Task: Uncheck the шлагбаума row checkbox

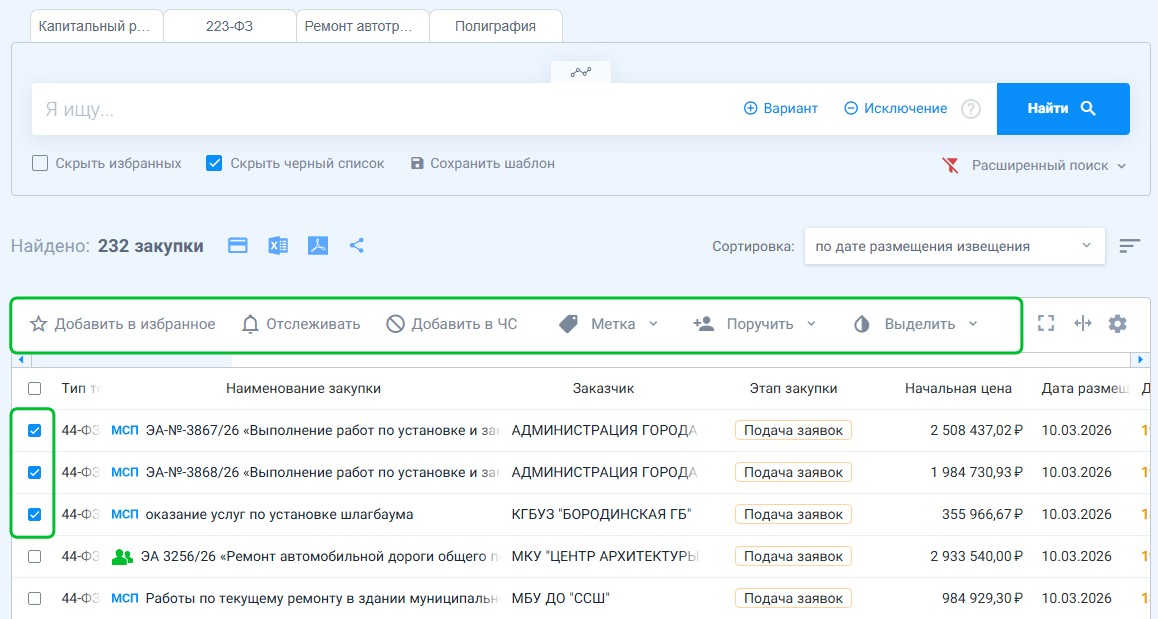Action: pos(35,515)
